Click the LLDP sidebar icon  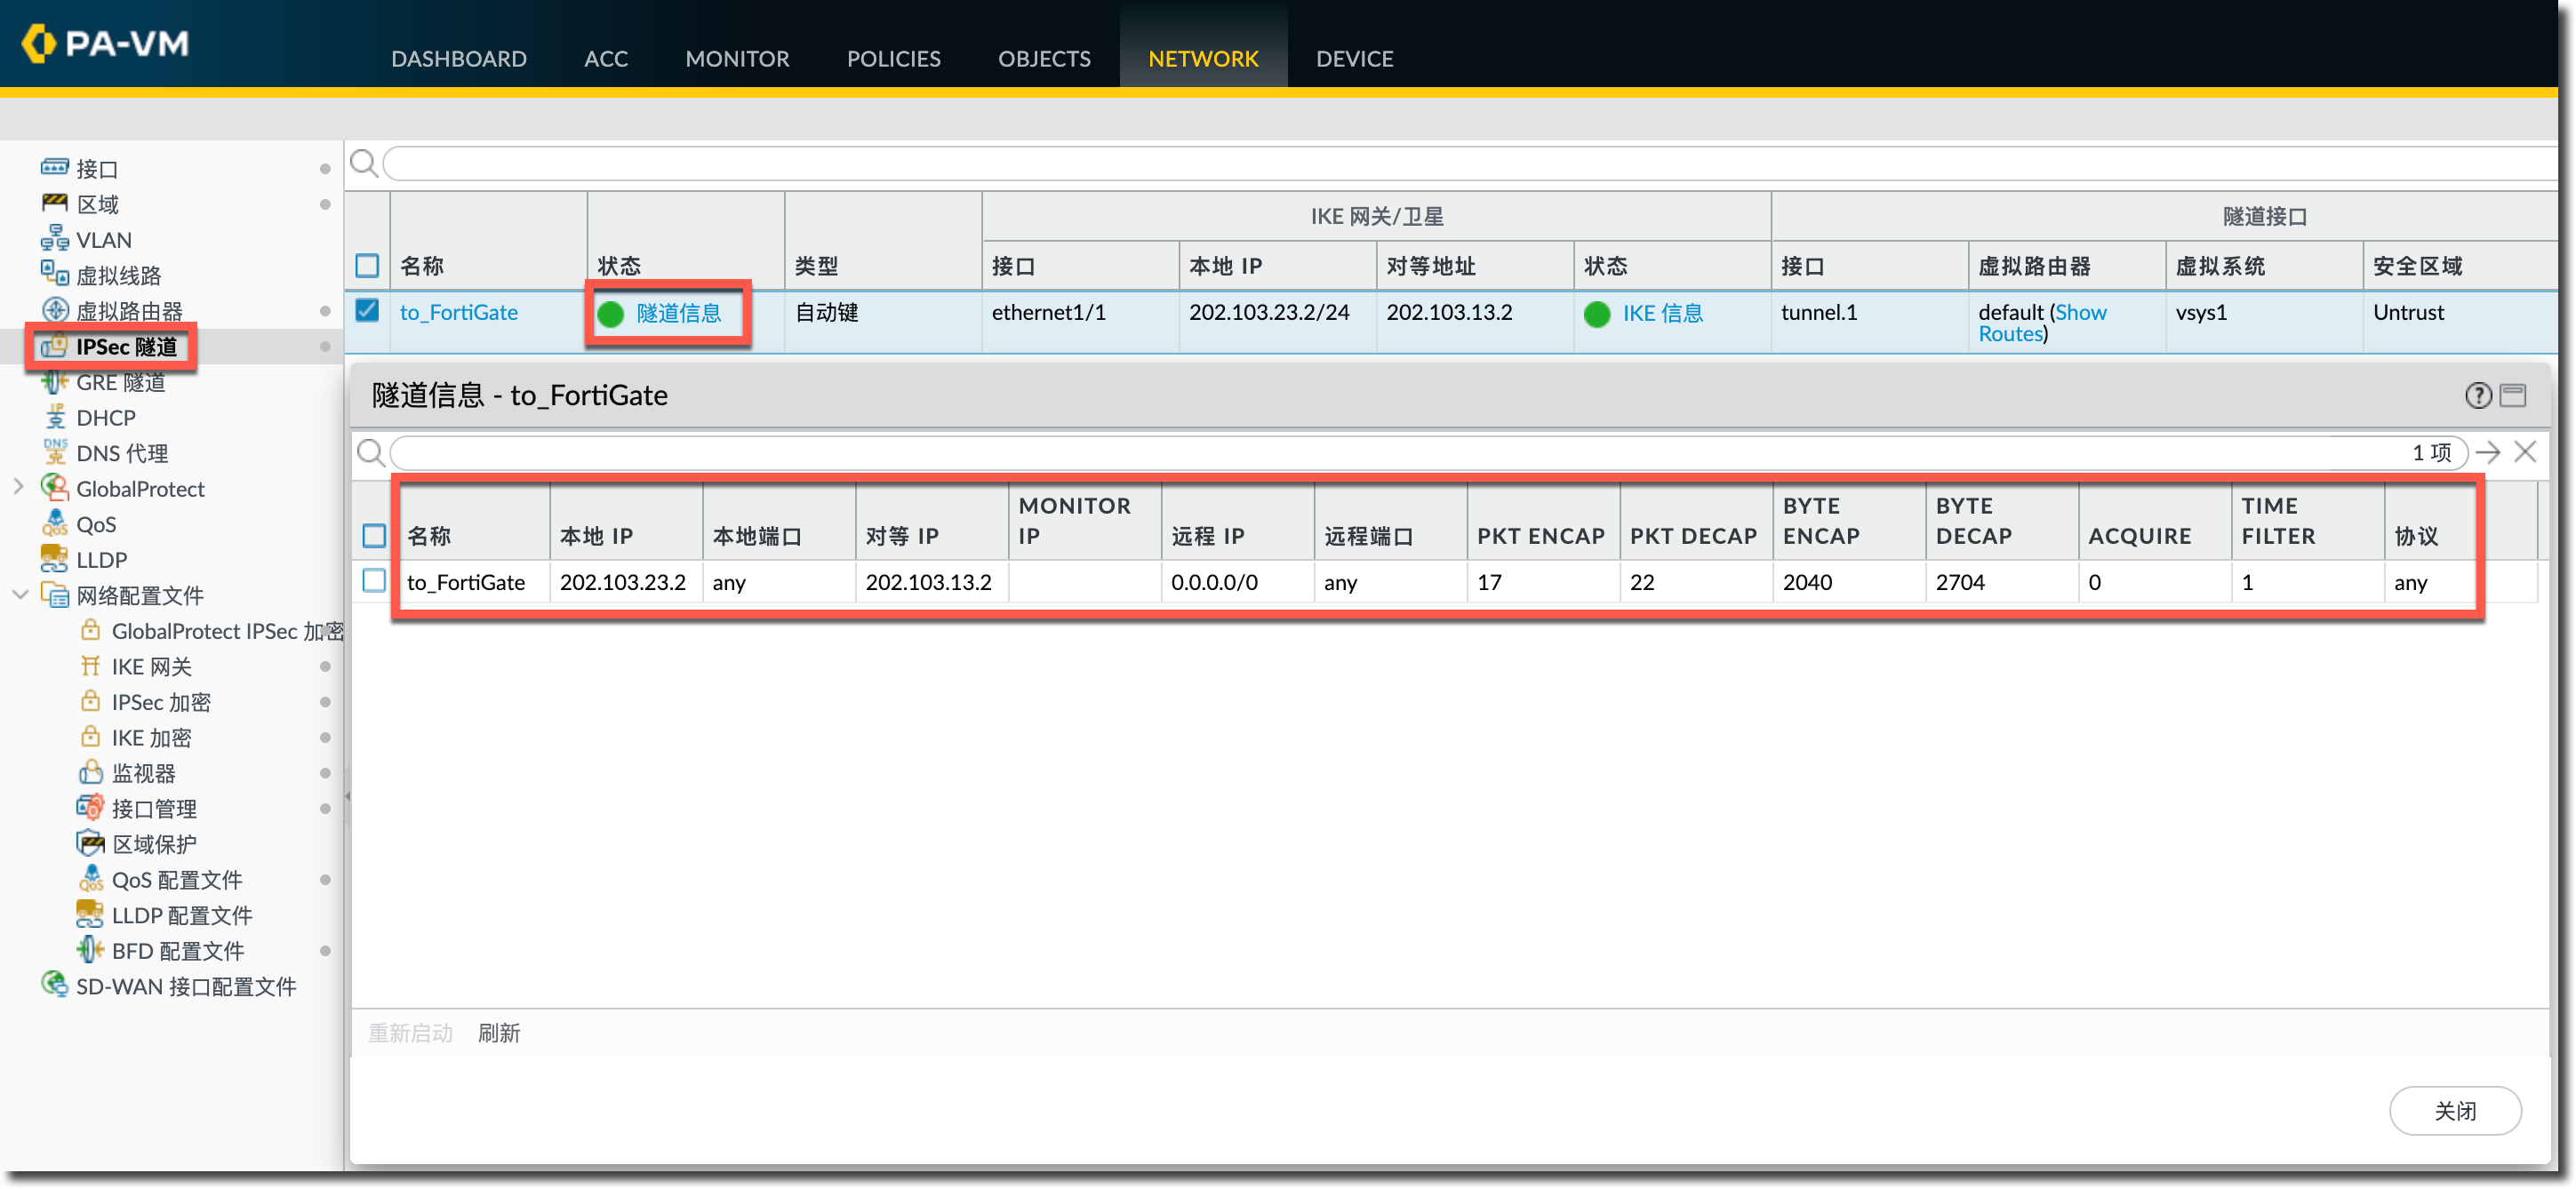pos(54,559)
